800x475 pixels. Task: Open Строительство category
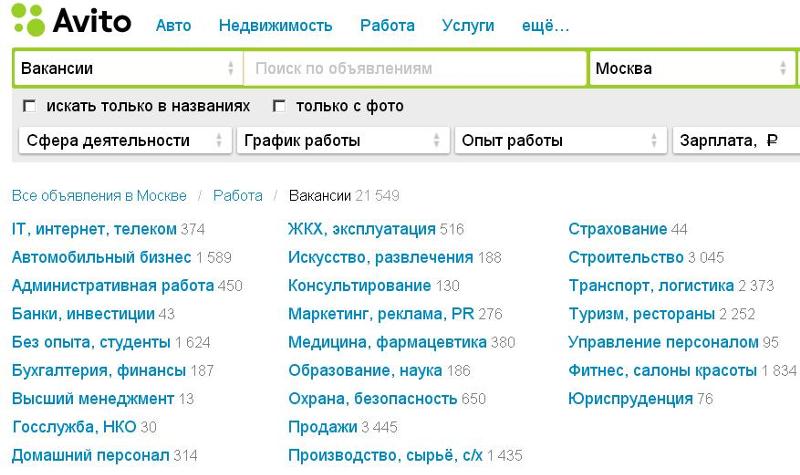coord(626,257)
